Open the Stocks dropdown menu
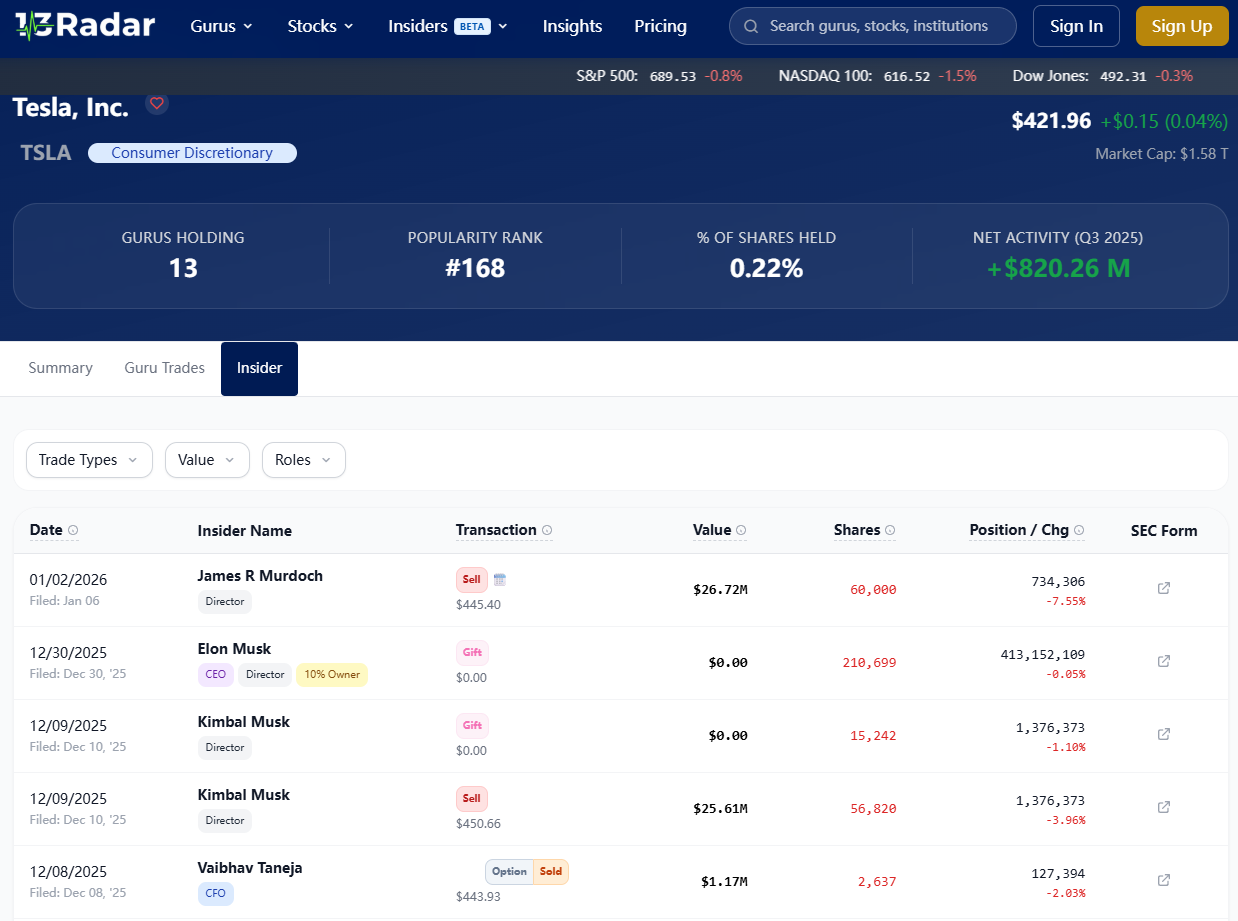Viewport: 1238px width, 921px height. [x=320, y=26]
